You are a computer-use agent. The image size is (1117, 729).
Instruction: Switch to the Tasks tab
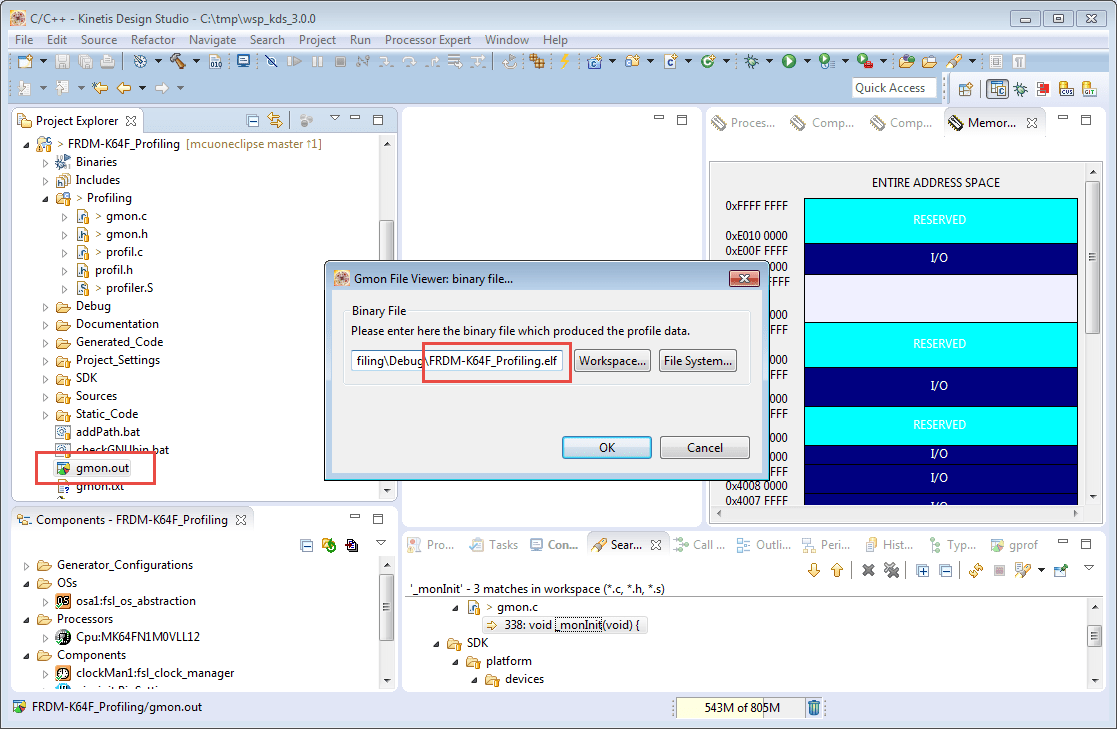pyautogui.click(x=494, y=545)
